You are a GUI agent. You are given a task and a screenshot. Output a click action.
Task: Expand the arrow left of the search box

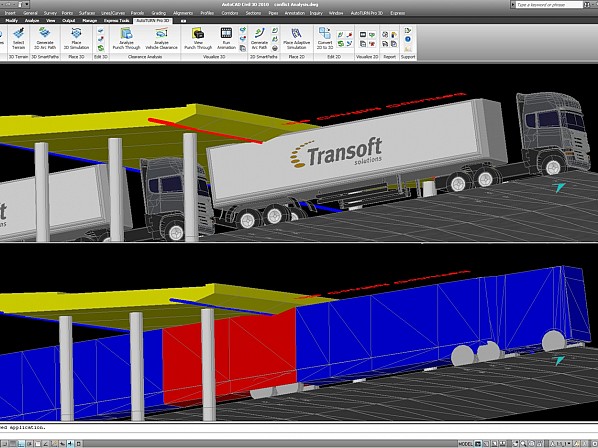point(513,5)
